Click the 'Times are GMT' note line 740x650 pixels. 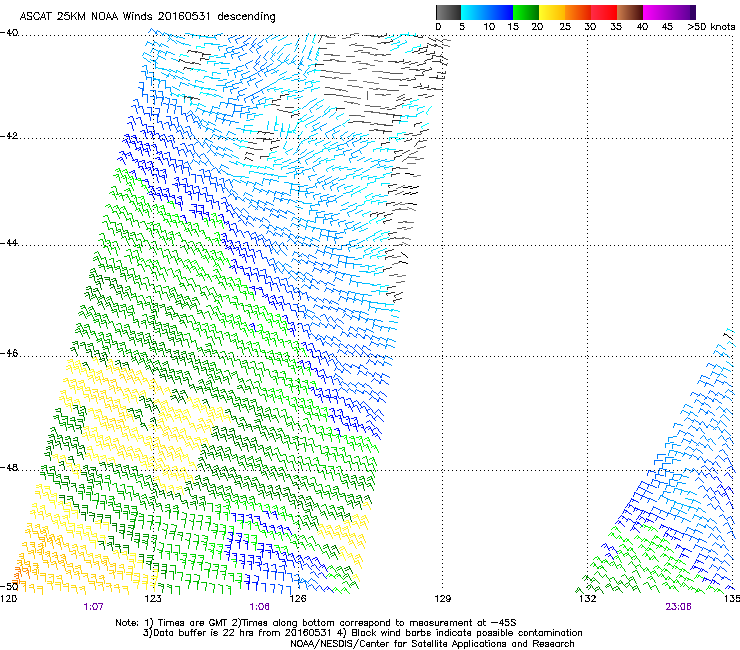coord(316,623)
